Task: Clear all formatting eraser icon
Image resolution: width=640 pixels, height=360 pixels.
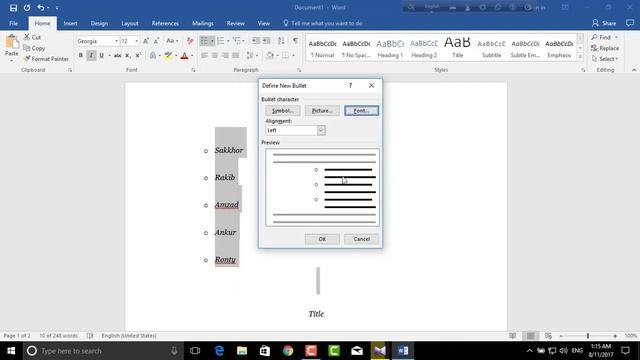Action: pyautogui.click(x=190, y=41)
